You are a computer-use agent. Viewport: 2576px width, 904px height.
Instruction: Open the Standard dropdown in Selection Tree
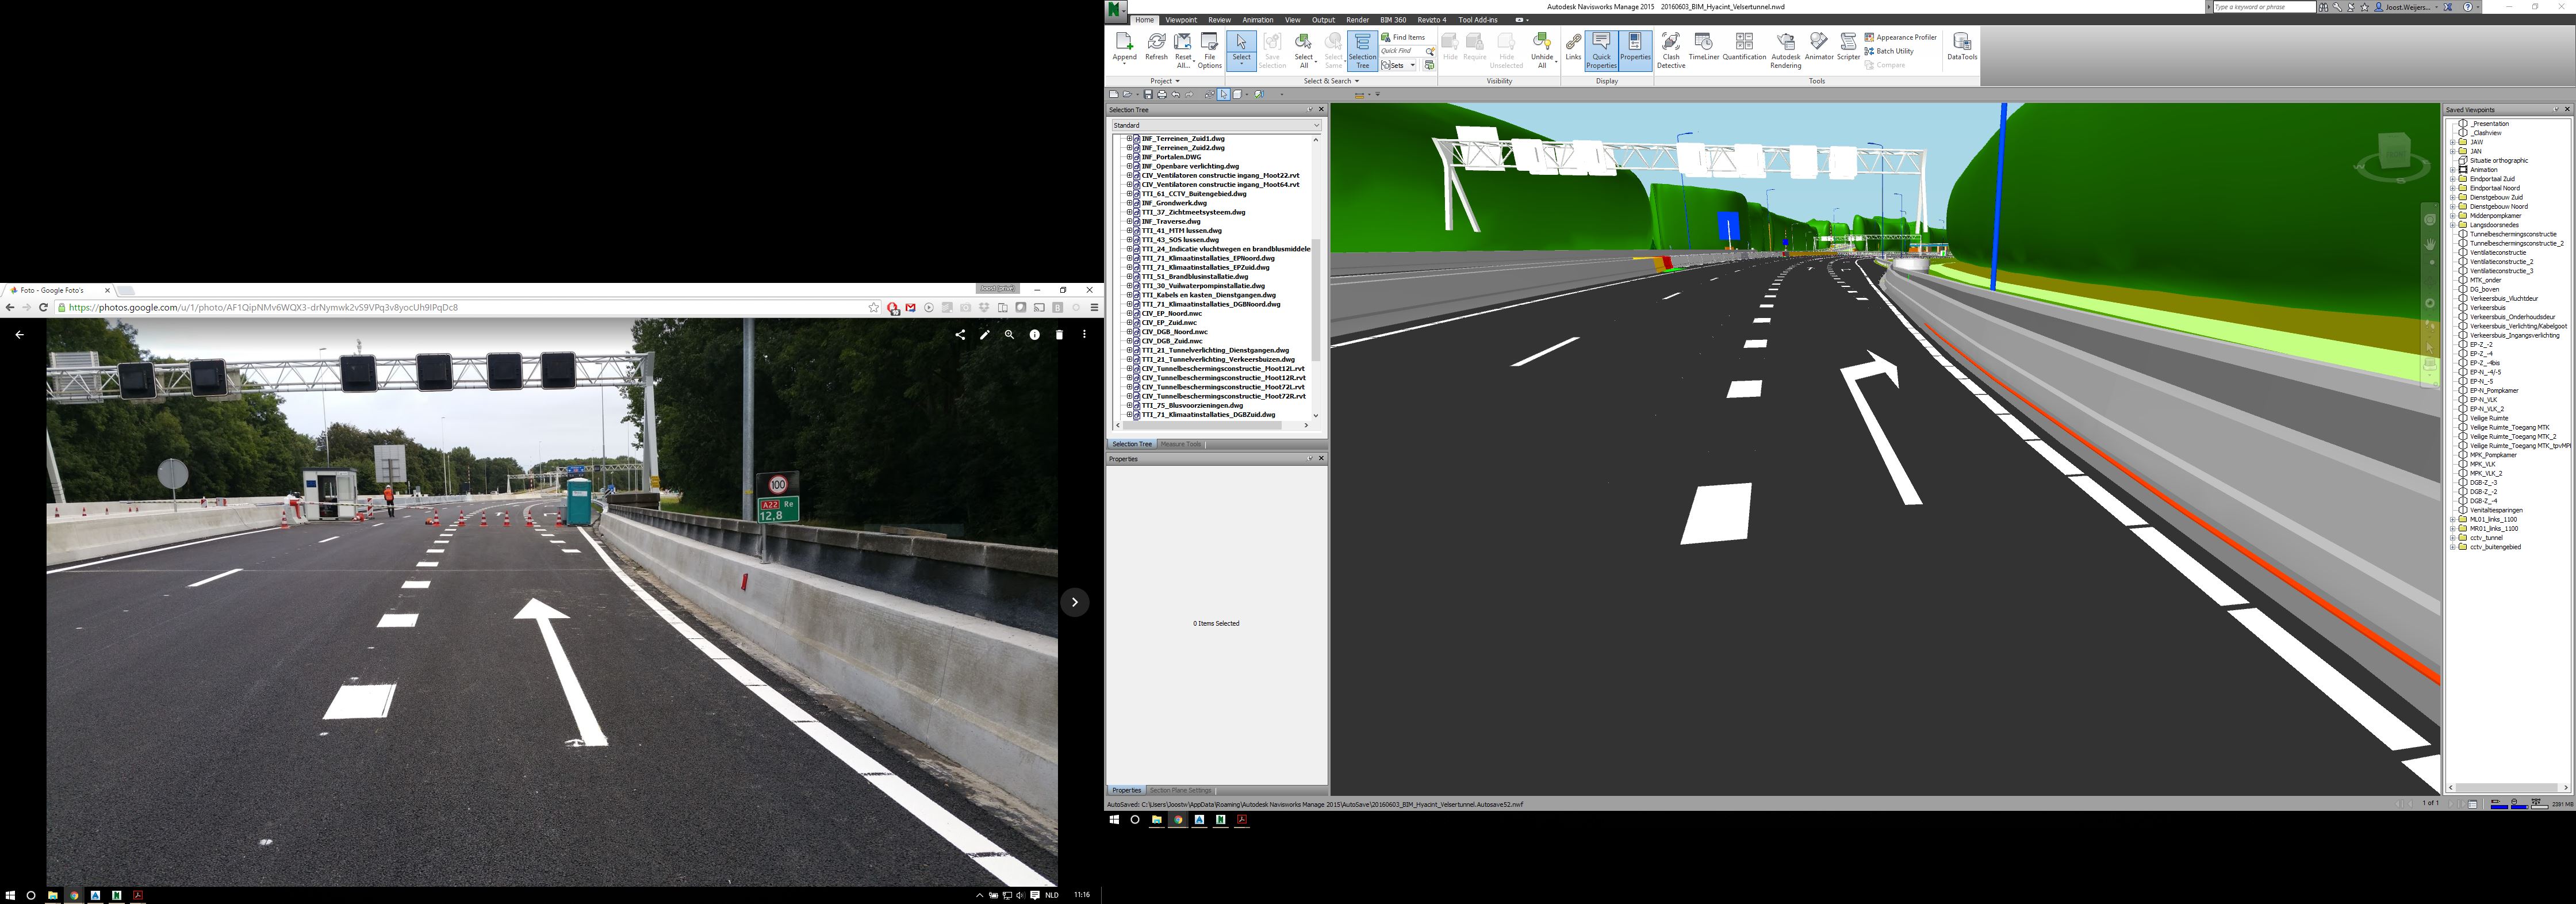(x=1216, y=125)
